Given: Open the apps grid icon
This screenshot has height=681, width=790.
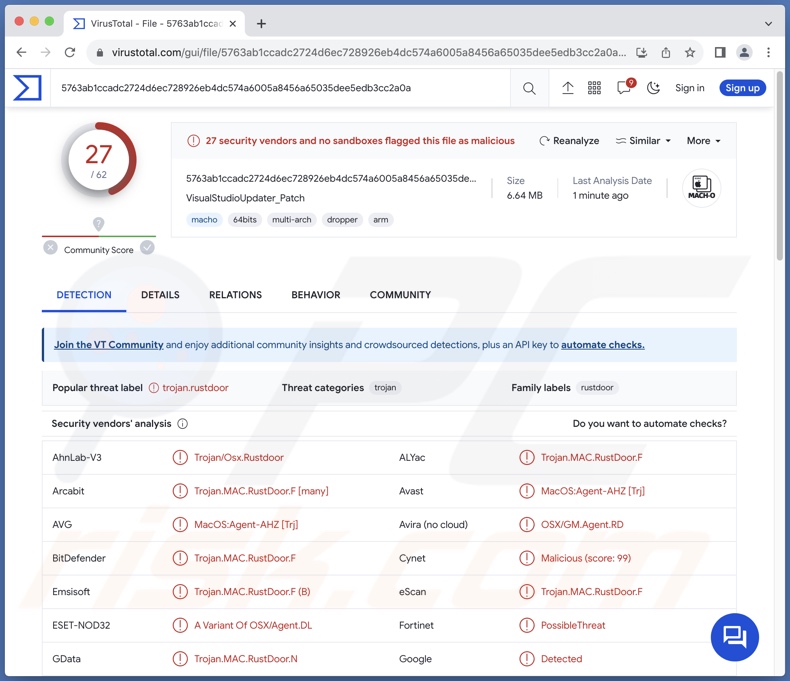Looking at the screenshot, I should (595, 88).
